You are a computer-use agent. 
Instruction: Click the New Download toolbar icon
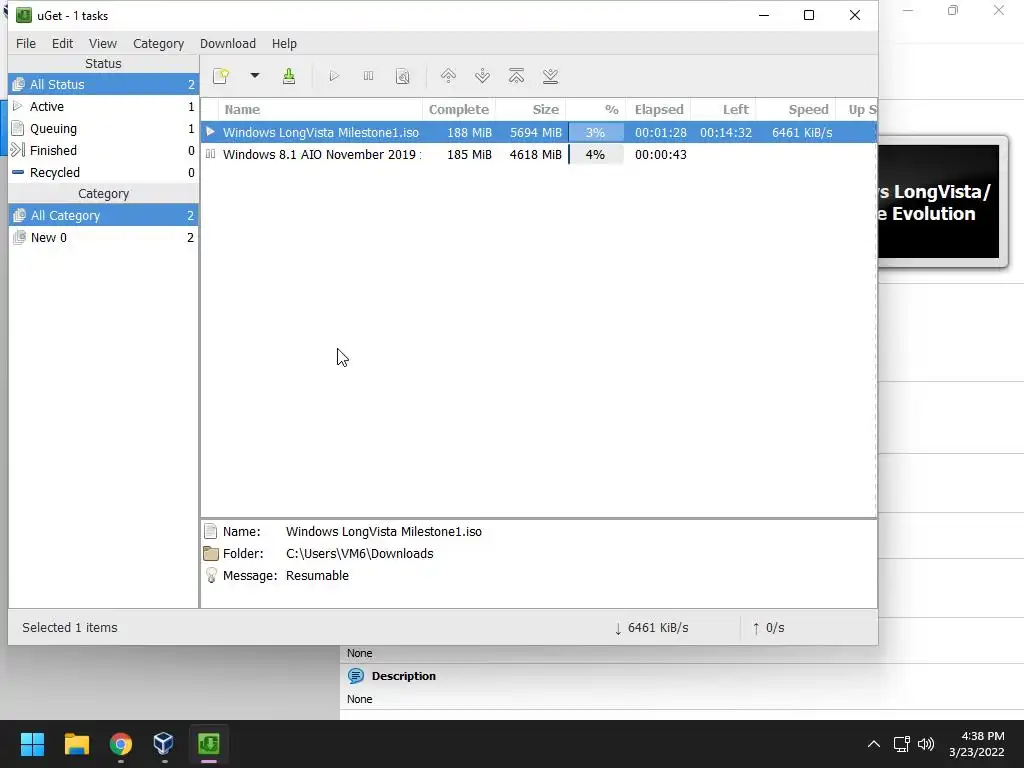pos(221,76)
